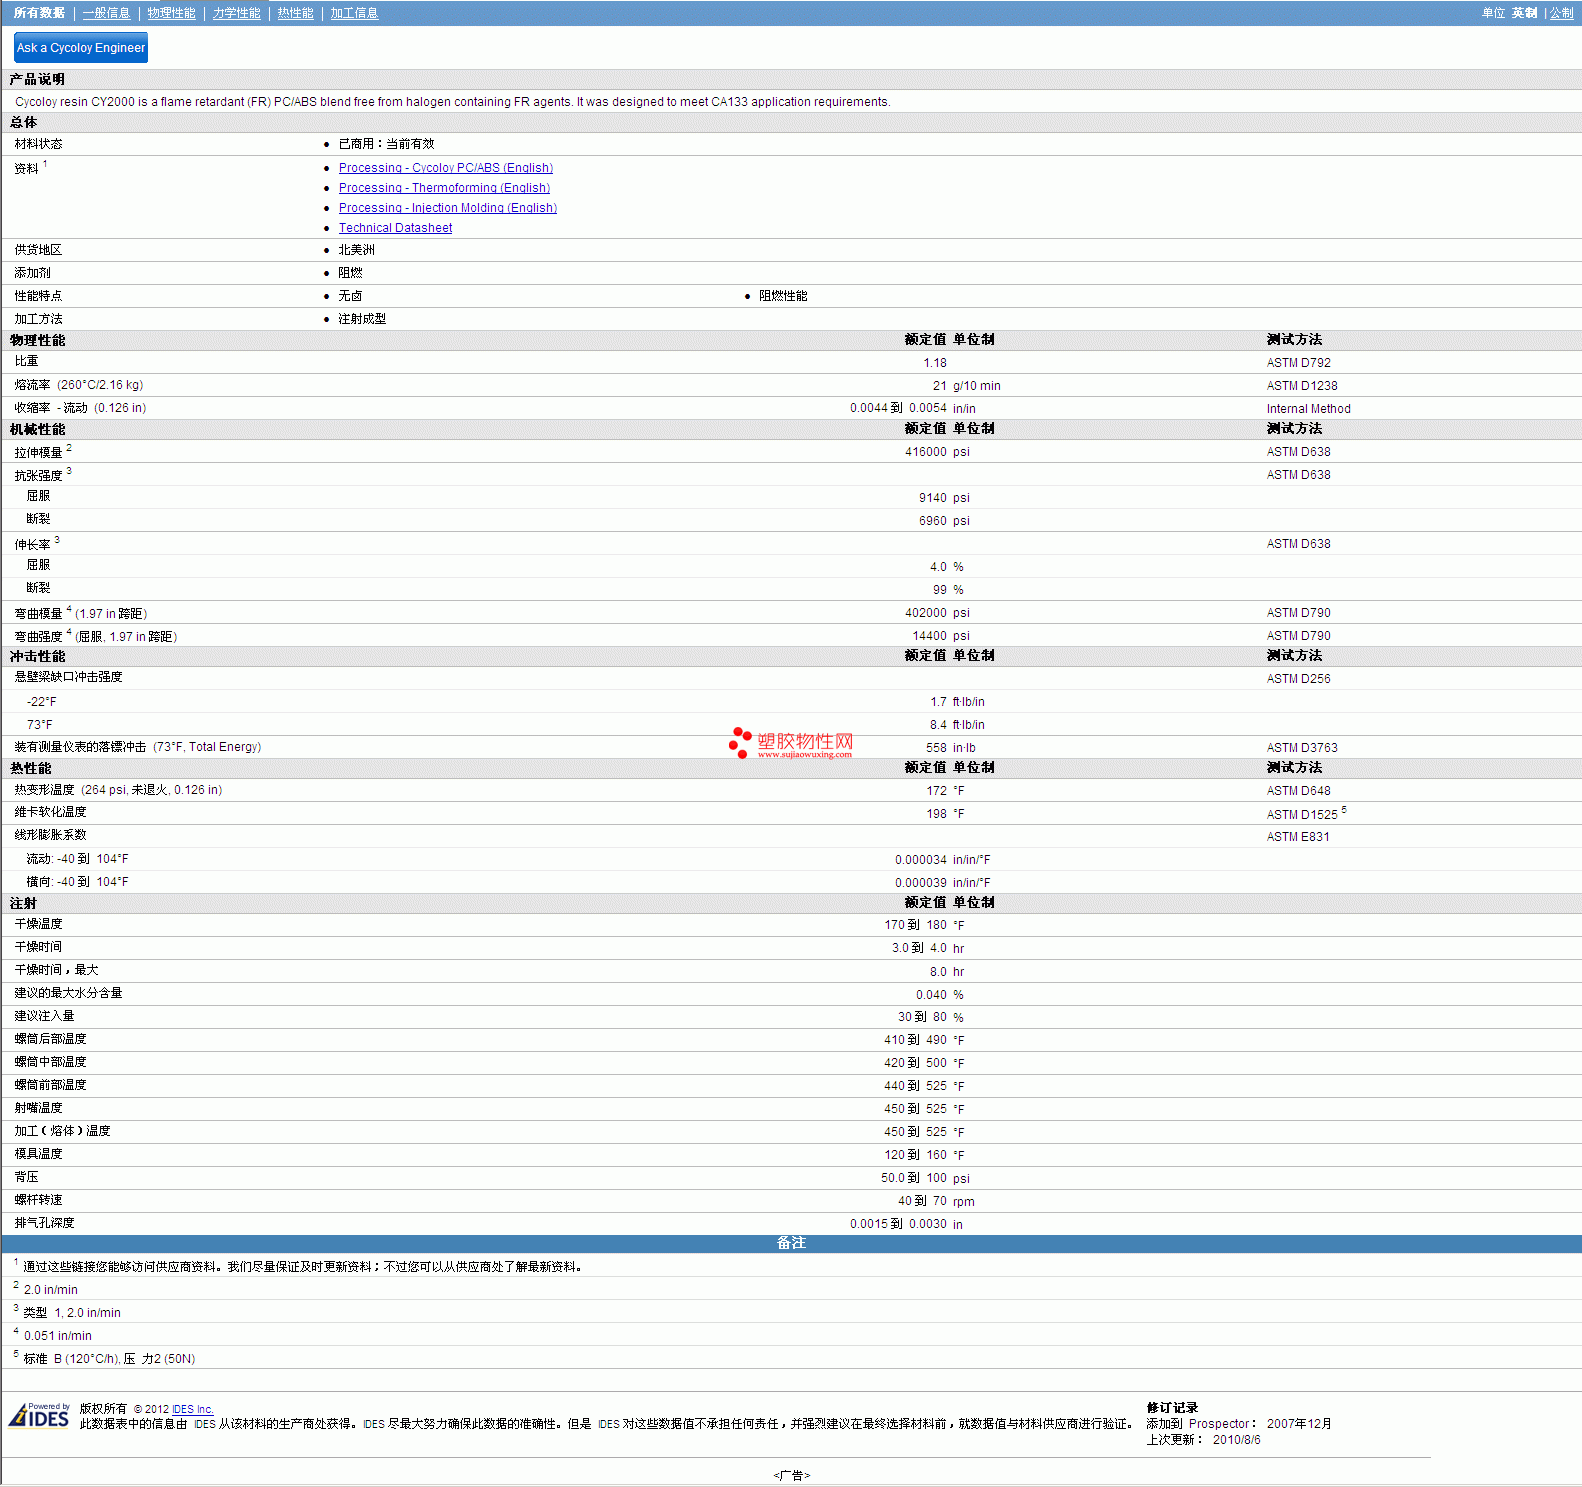The image size is (1582, 1487).
Task: Click the 无卤 feature entry
Action: click(x=350, y=296)
